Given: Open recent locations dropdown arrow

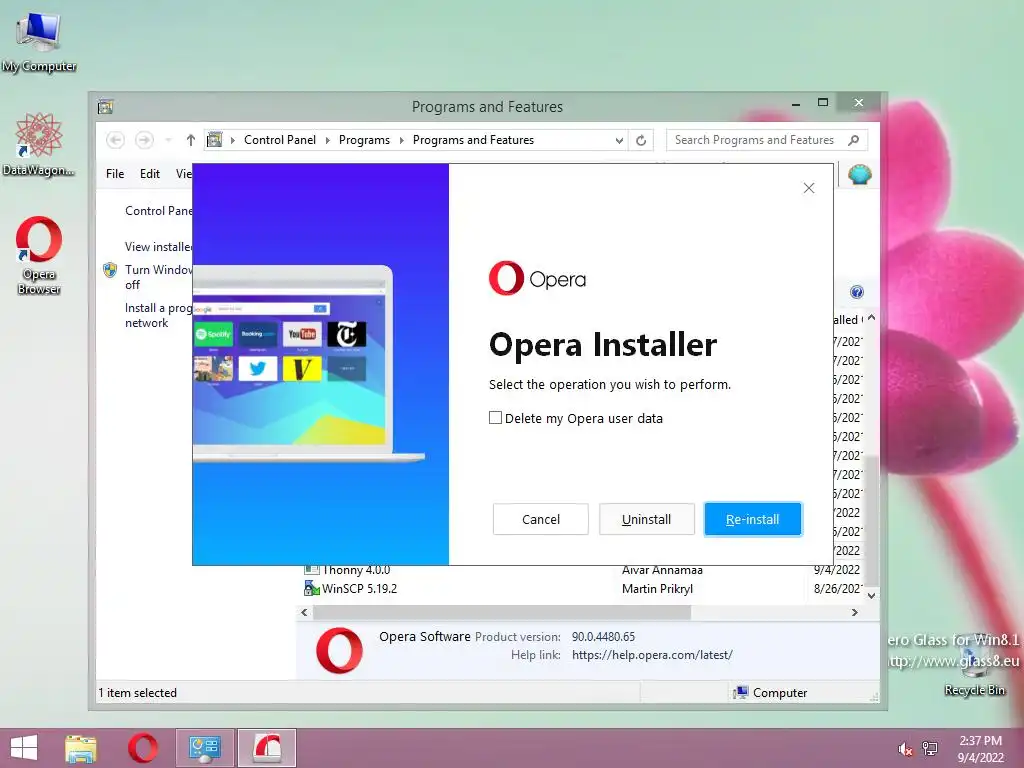Looking at the screenshot, I should pyautogui.click(x=168, y=140).
